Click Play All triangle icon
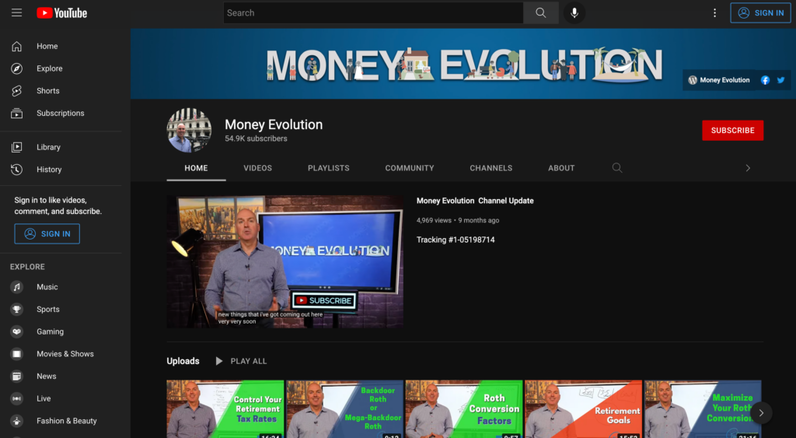 pos(219,361)
